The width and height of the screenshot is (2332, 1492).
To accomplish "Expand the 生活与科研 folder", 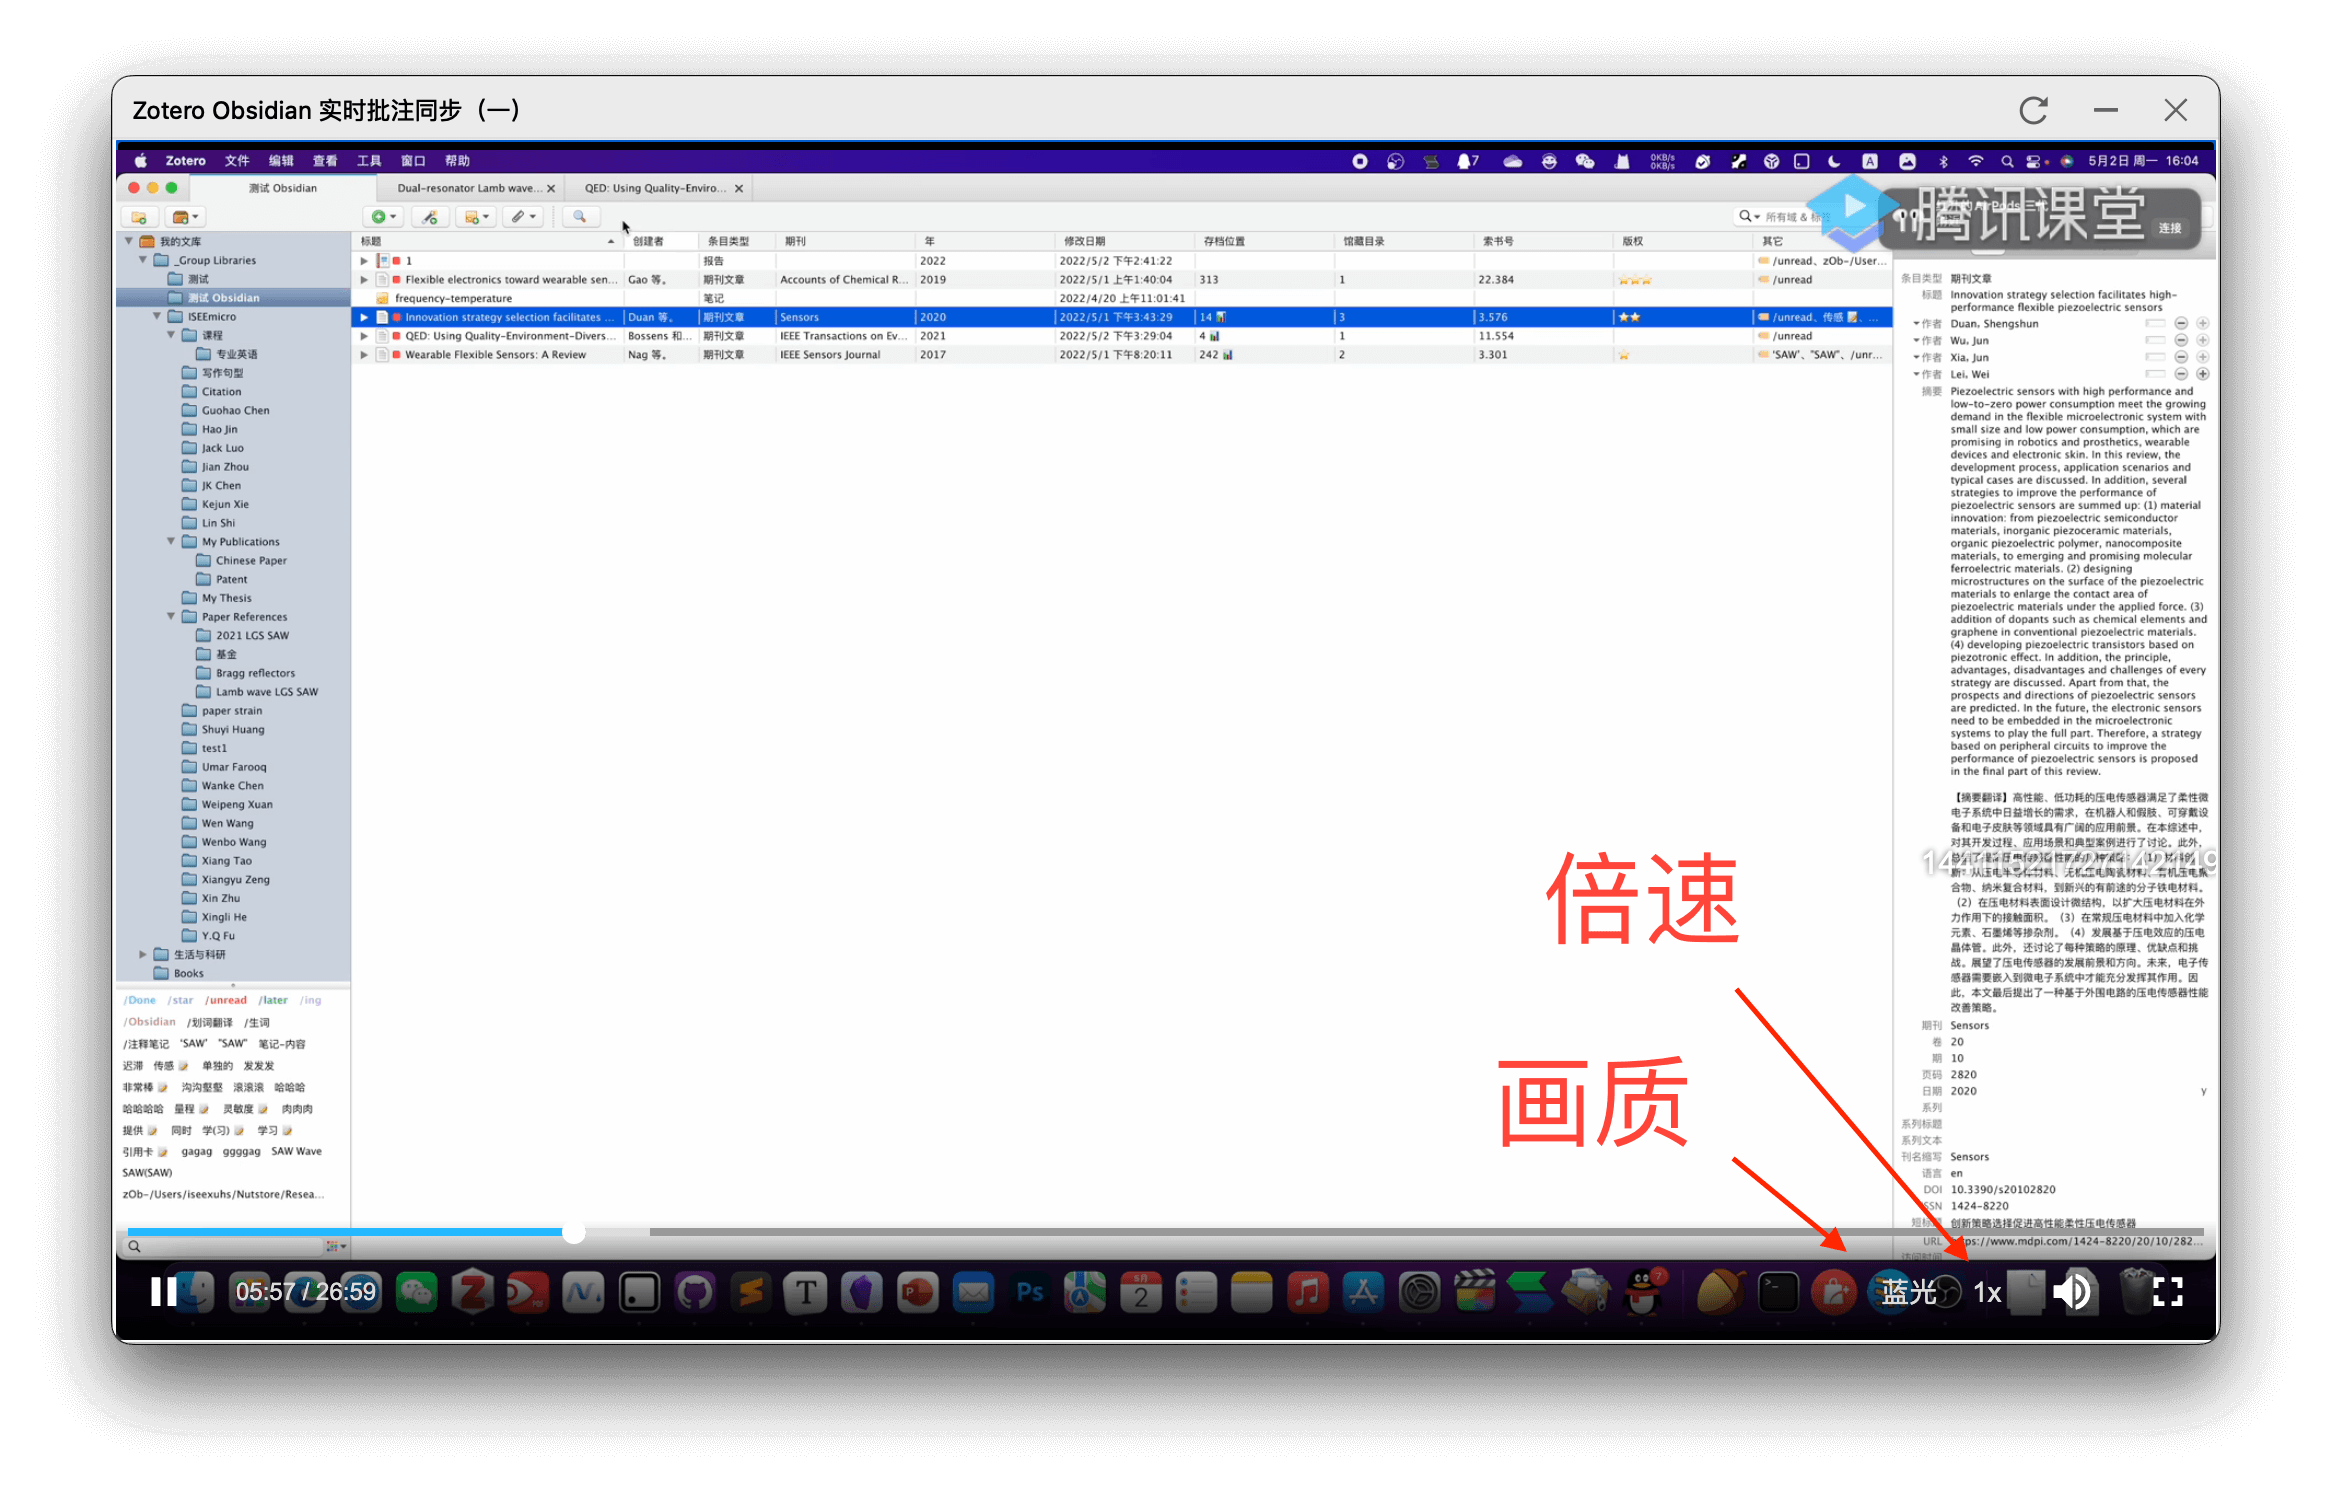I will click(x=143, y=954).
